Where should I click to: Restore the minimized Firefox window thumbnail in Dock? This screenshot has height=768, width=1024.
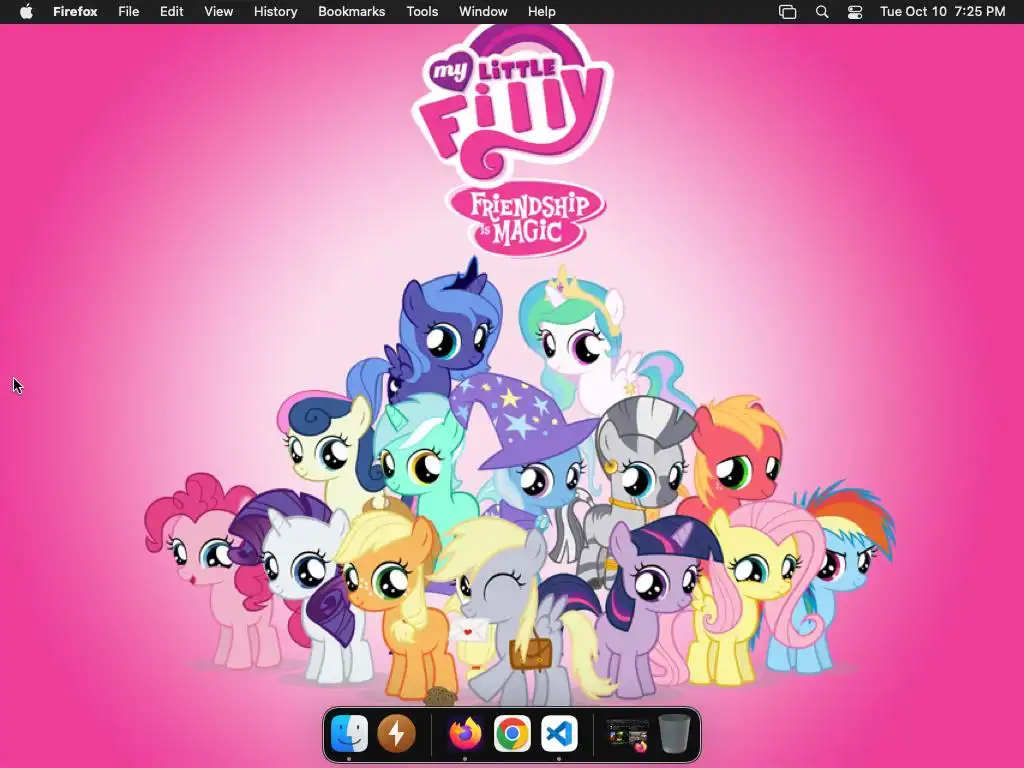coord(628,735)
